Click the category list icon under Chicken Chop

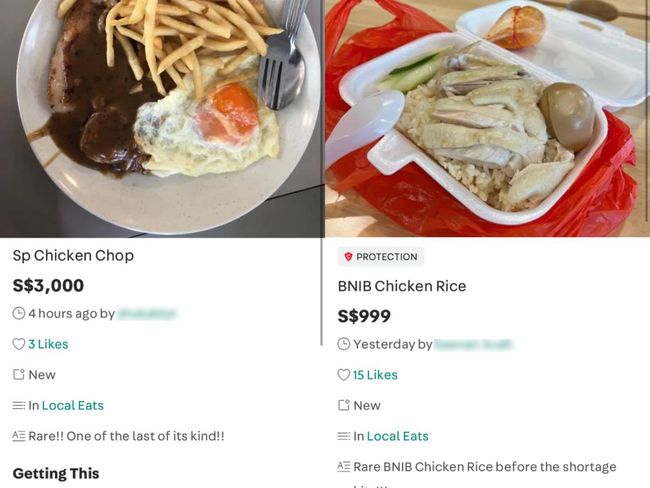[19, 405]
